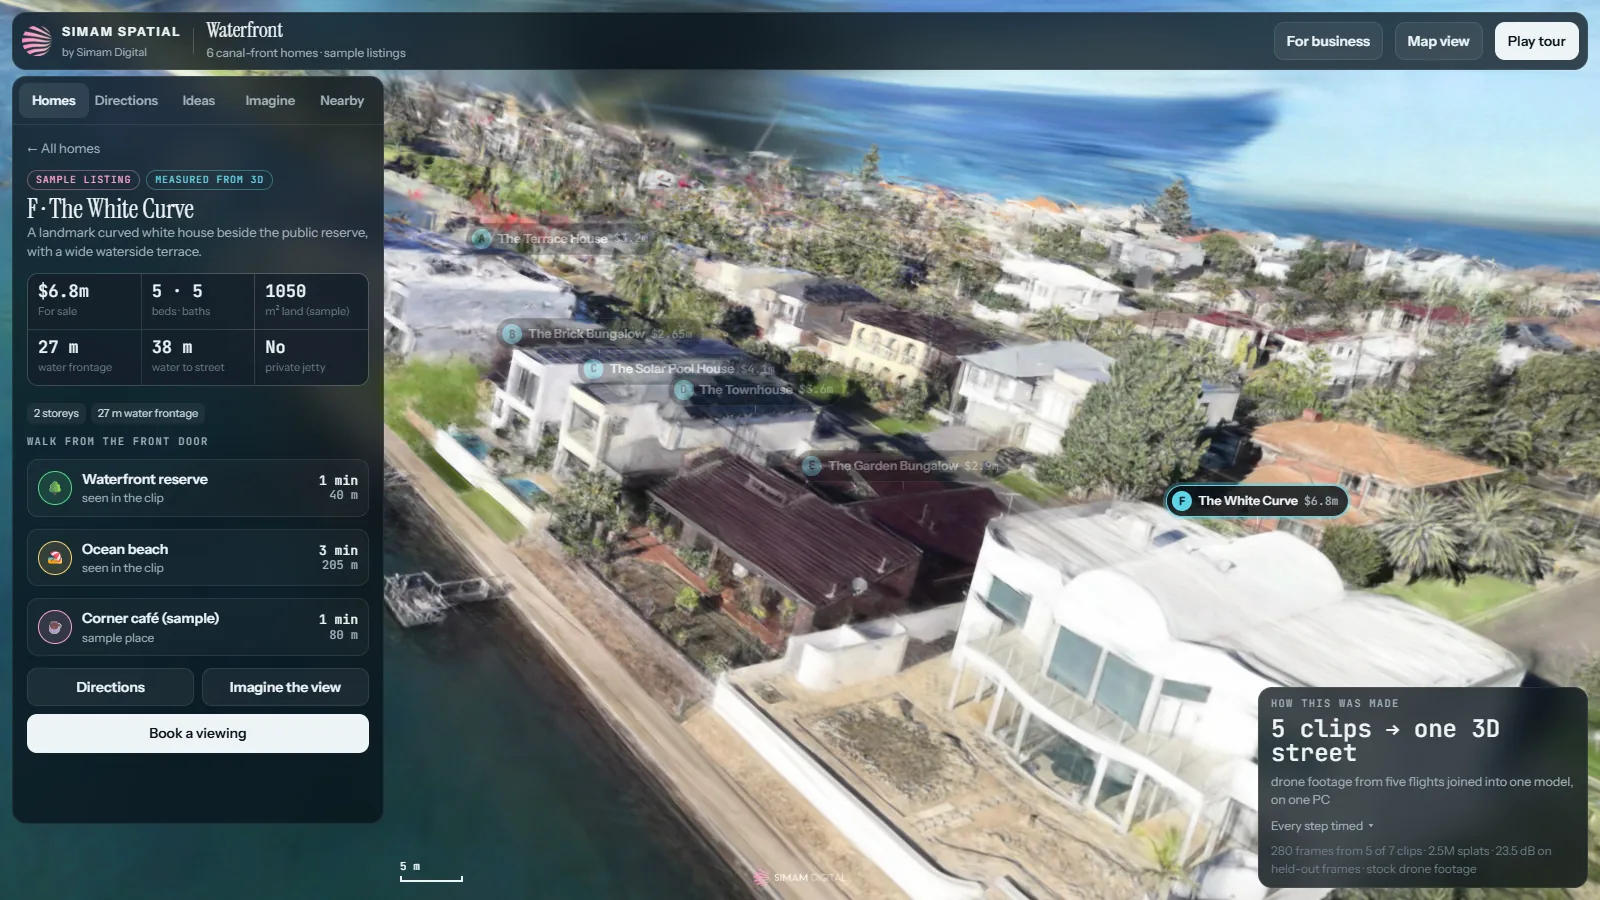Click marker F The White Curve
Screen dimensions: 1600x900
pyautogui.click(x=1257, y=501)
